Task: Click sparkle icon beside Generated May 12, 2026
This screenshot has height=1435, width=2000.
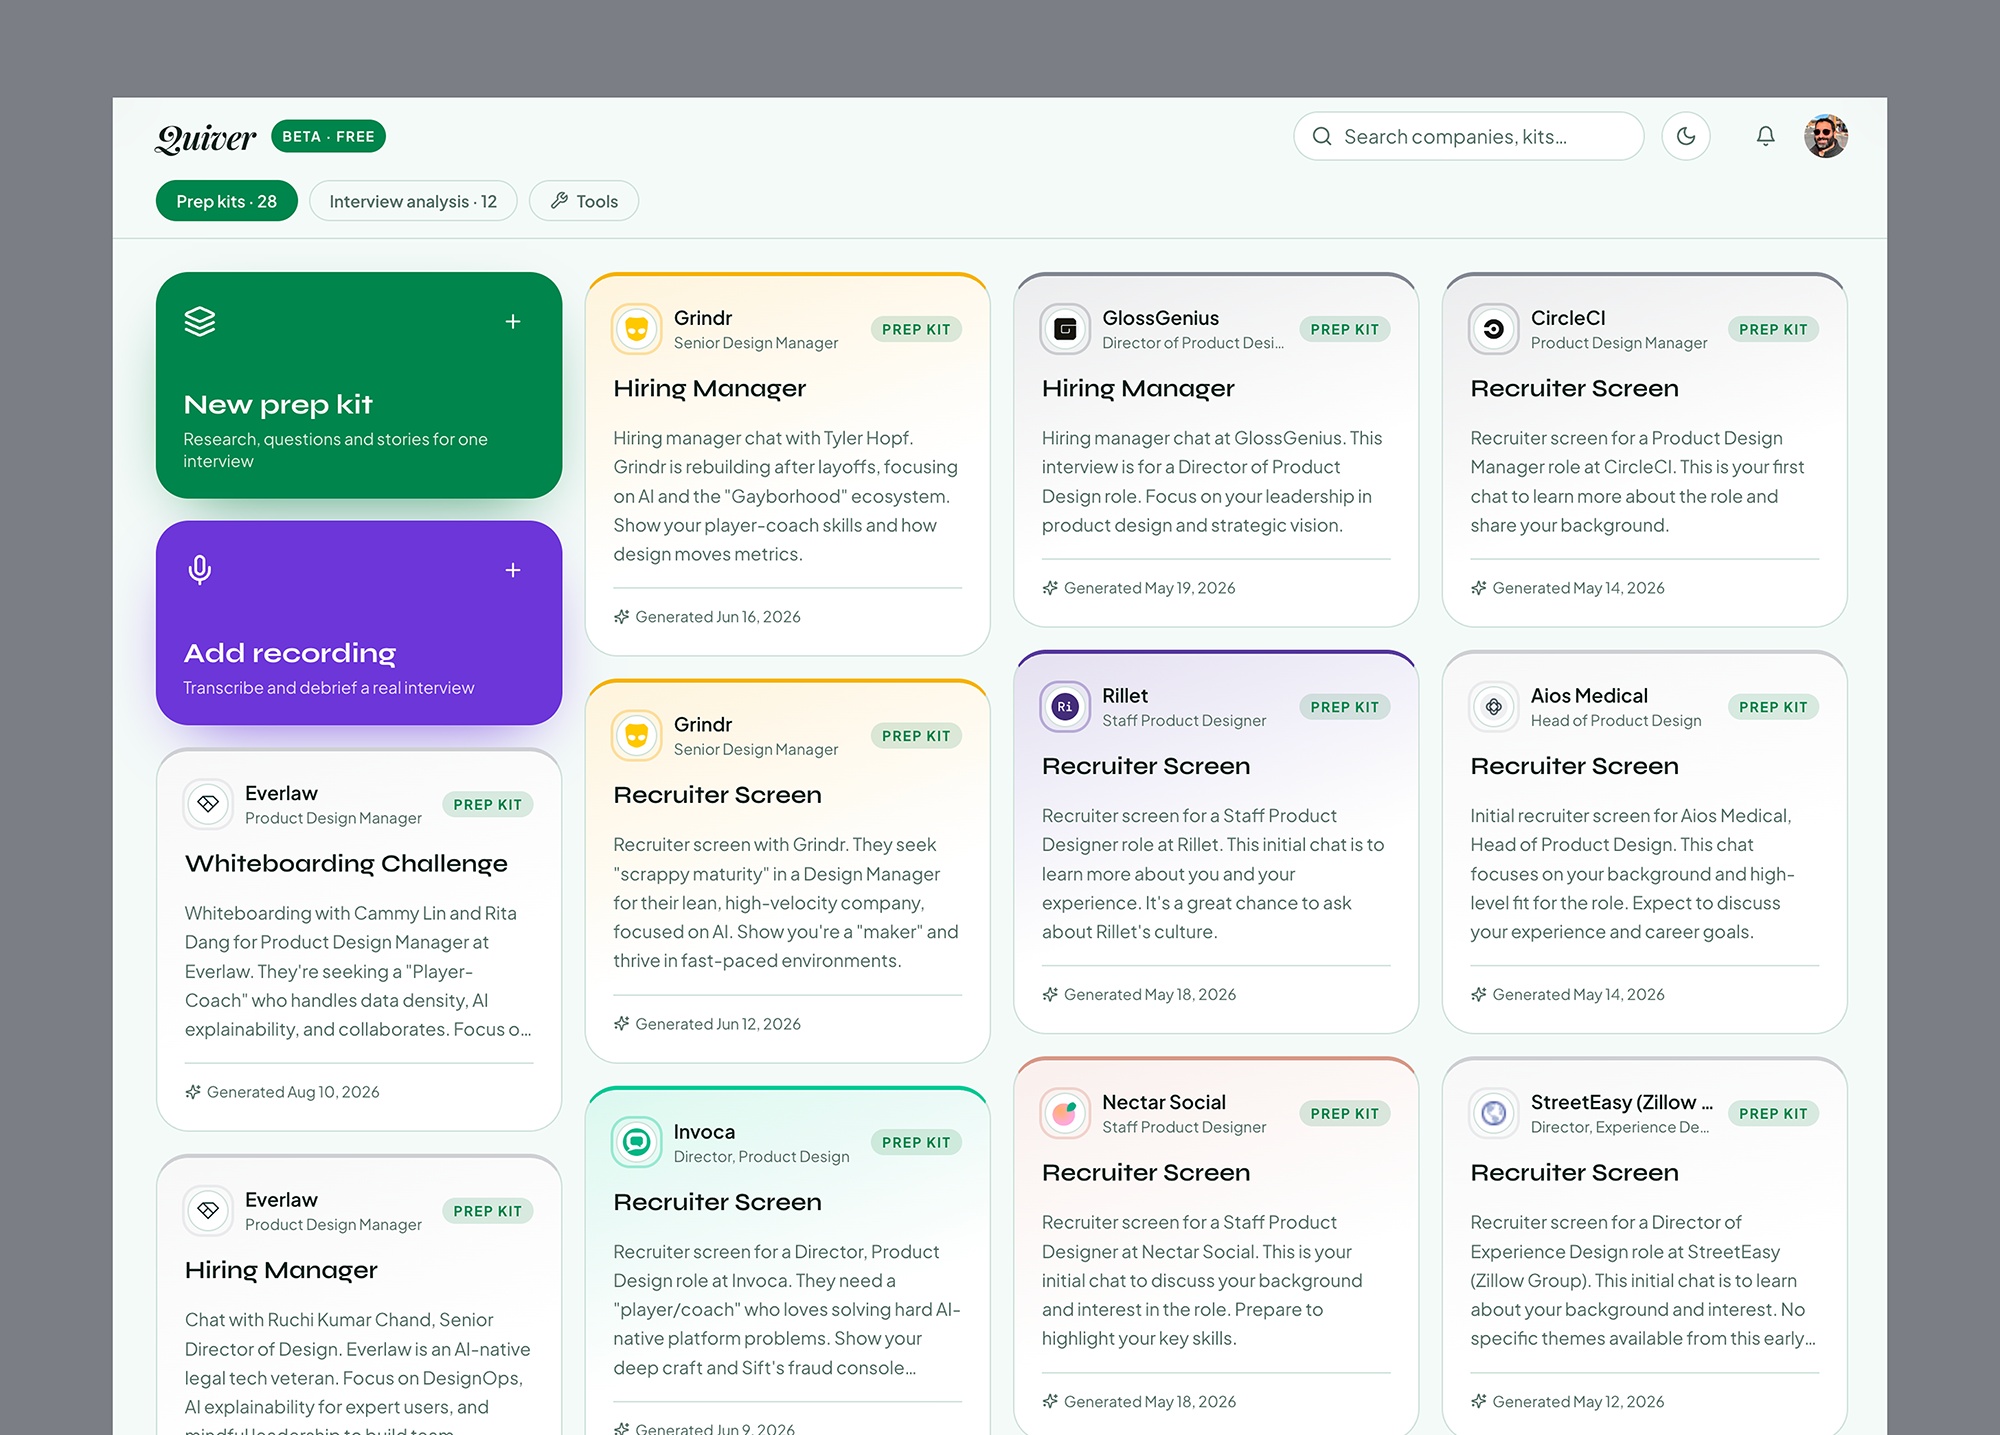Action: tap(1478, 1401)
